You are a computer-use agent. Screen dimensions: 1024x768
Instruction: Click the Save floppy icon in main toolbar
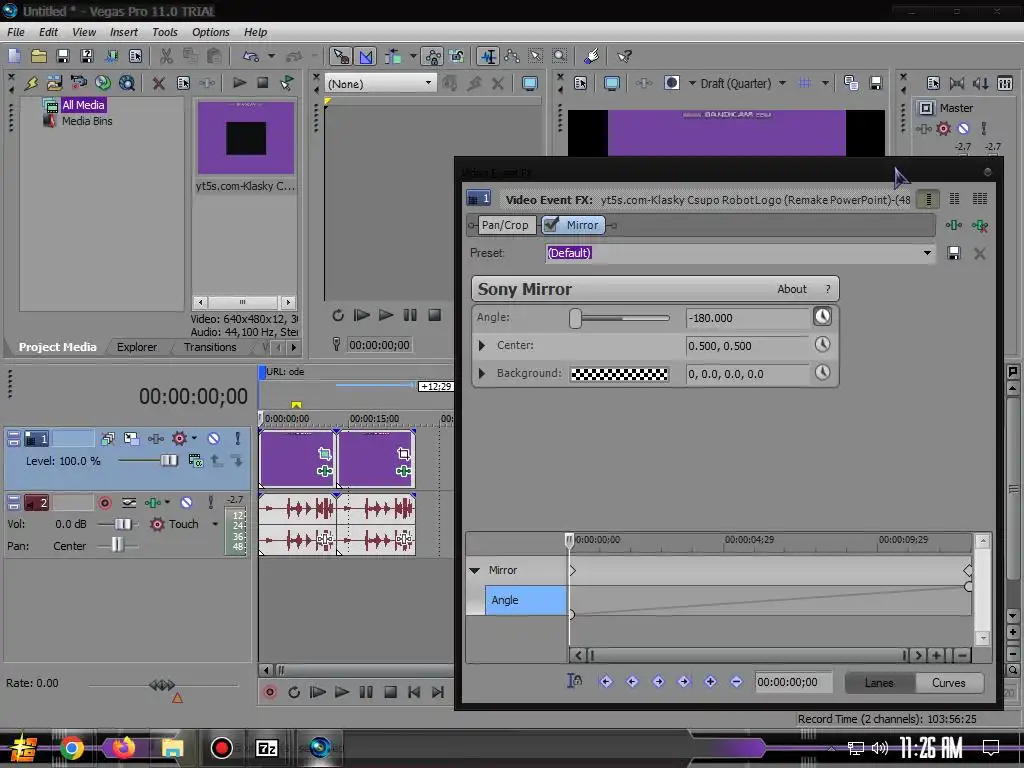point(63,56)
